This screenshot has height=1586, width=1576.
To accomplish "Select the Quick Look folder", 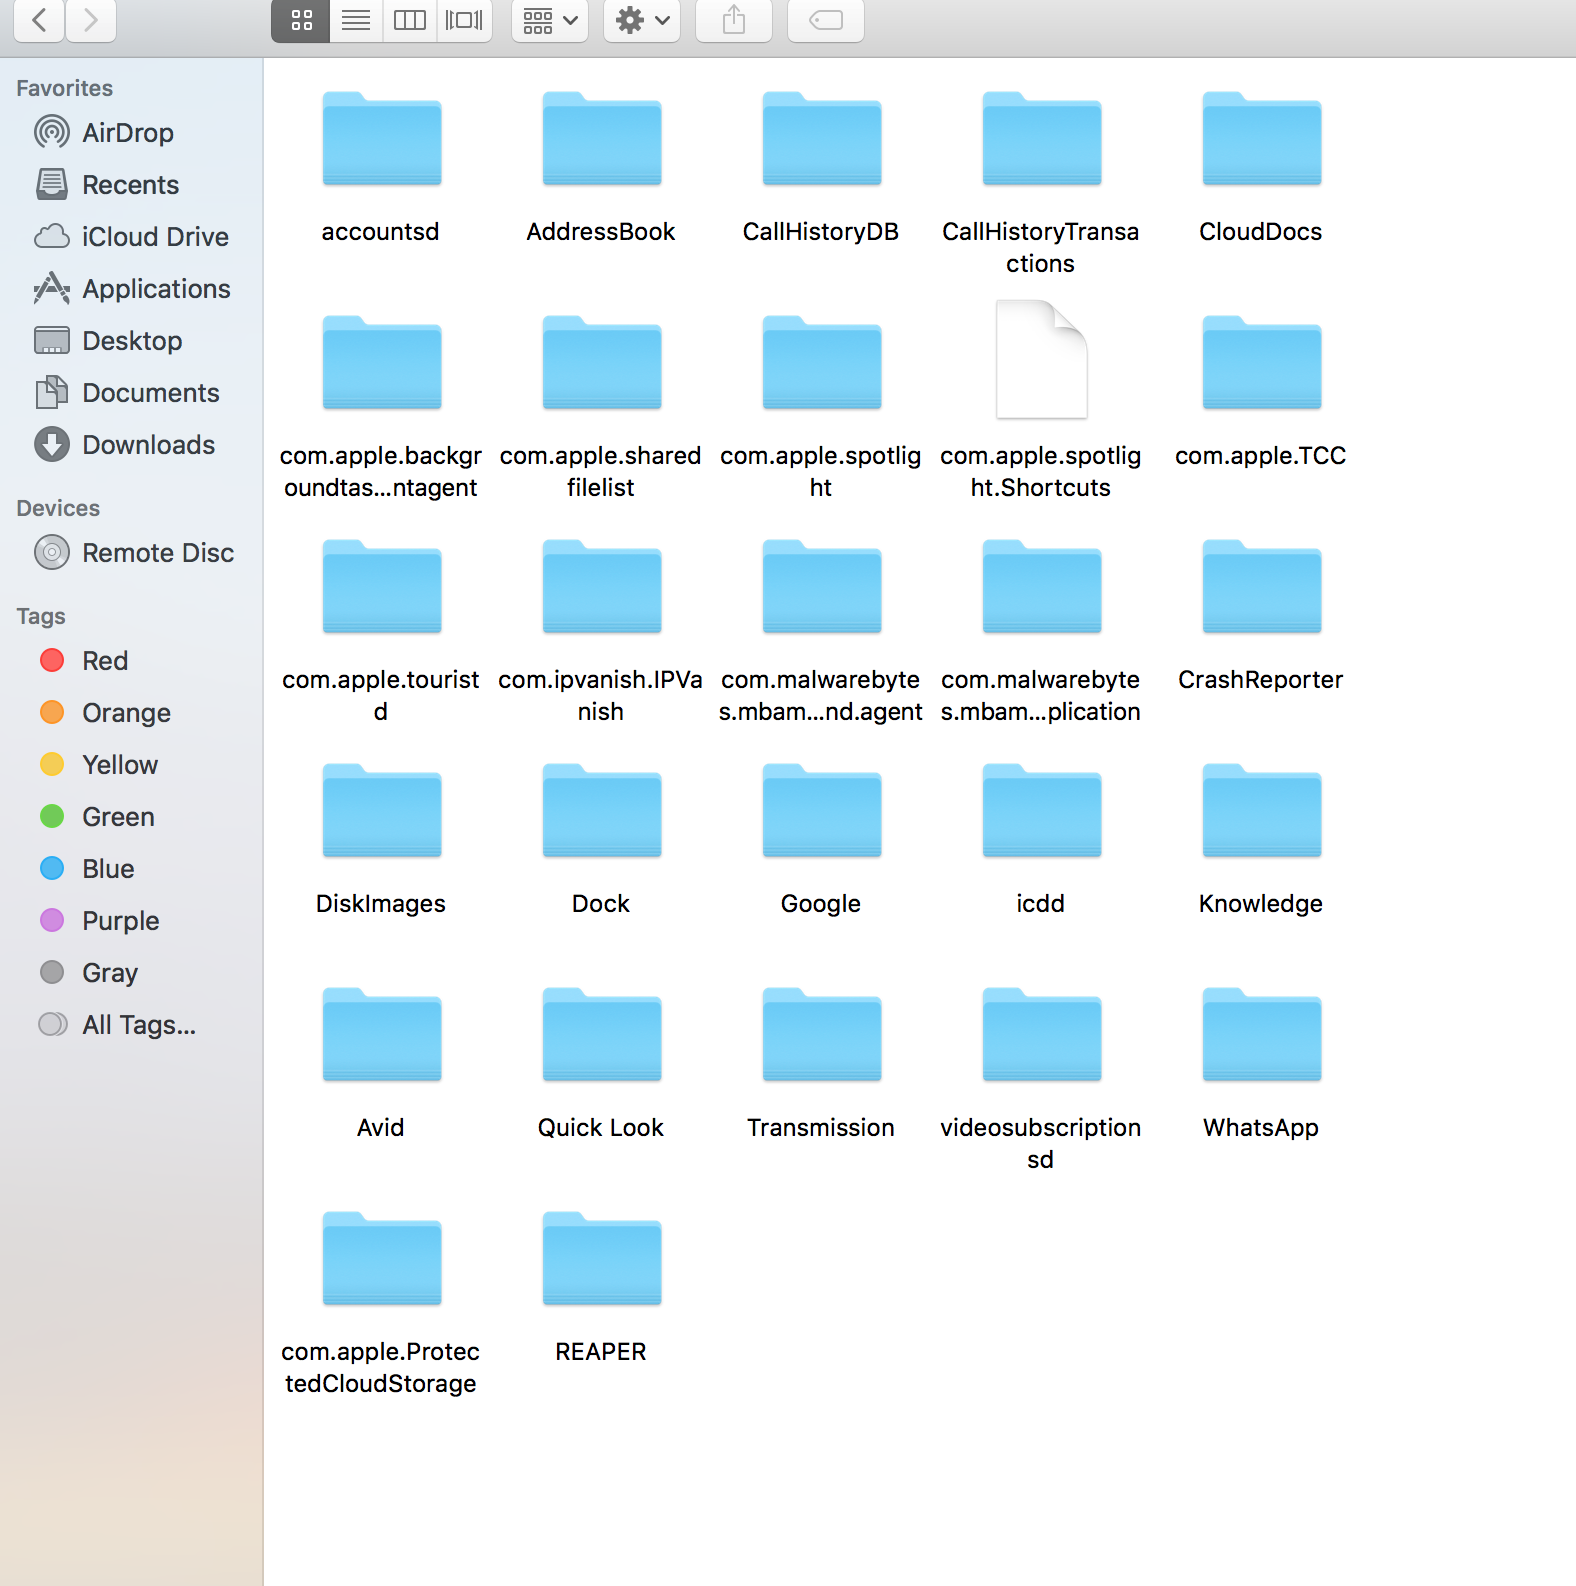I will [x=601, y=1036].
